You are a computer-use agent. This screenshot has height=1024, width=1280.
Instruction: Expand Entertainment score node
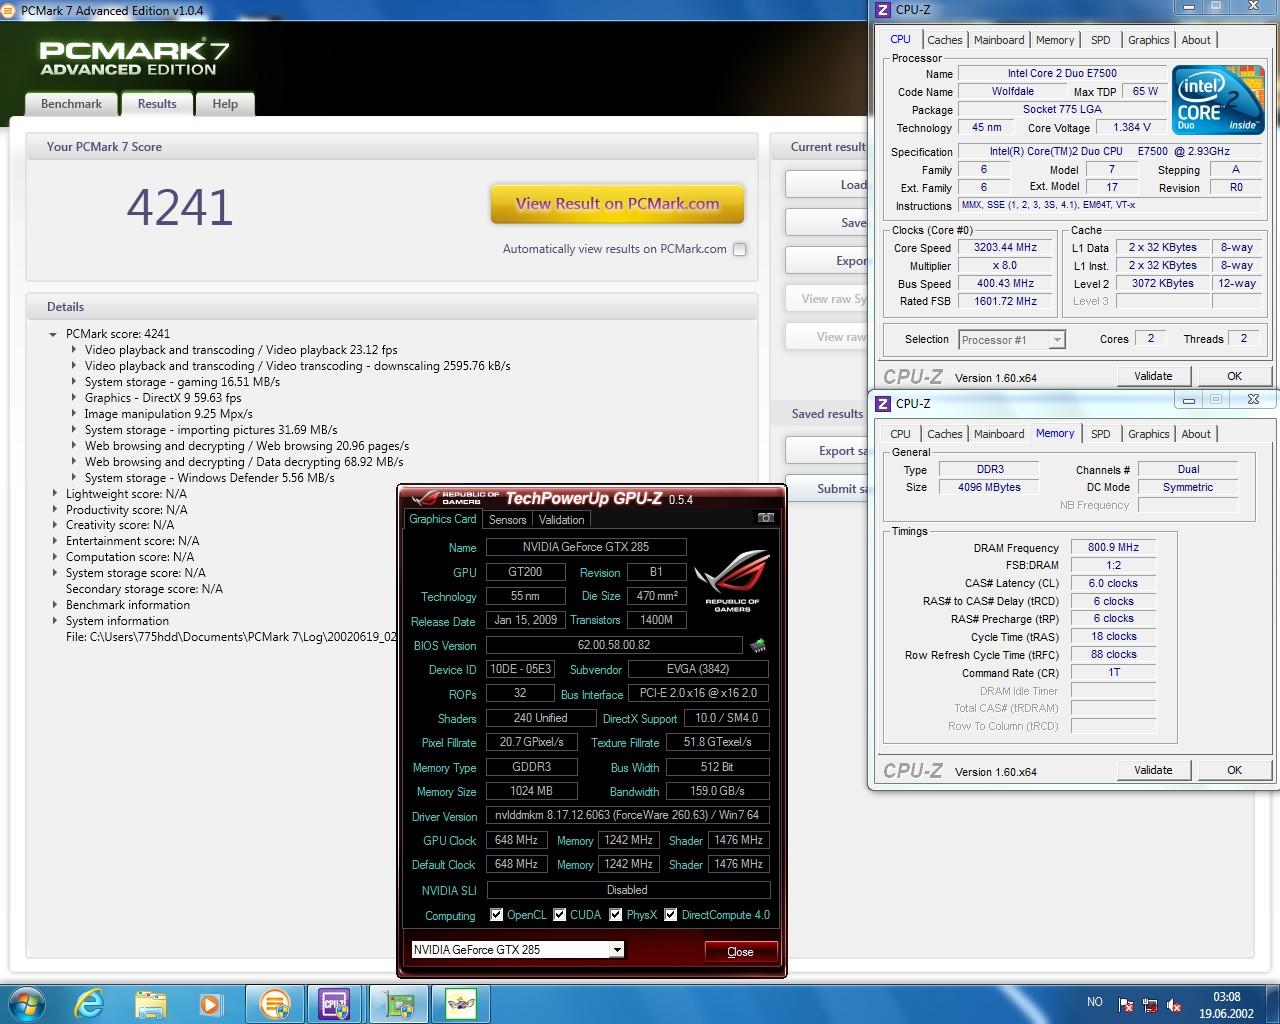click(54, 541)
